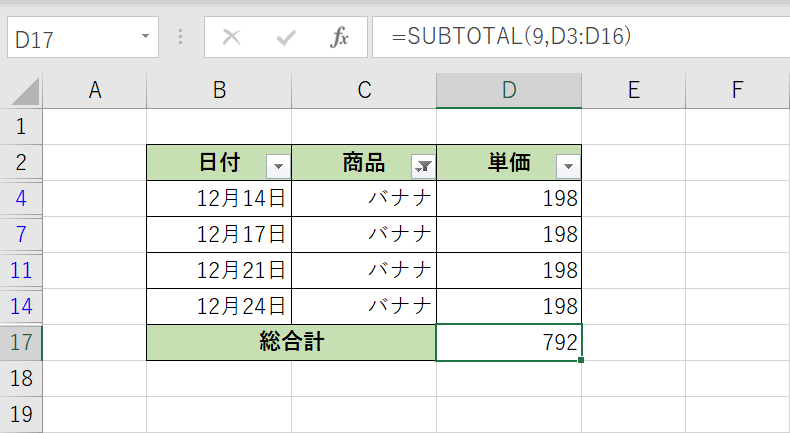Click the 日付 header cell

pos(219,163)
